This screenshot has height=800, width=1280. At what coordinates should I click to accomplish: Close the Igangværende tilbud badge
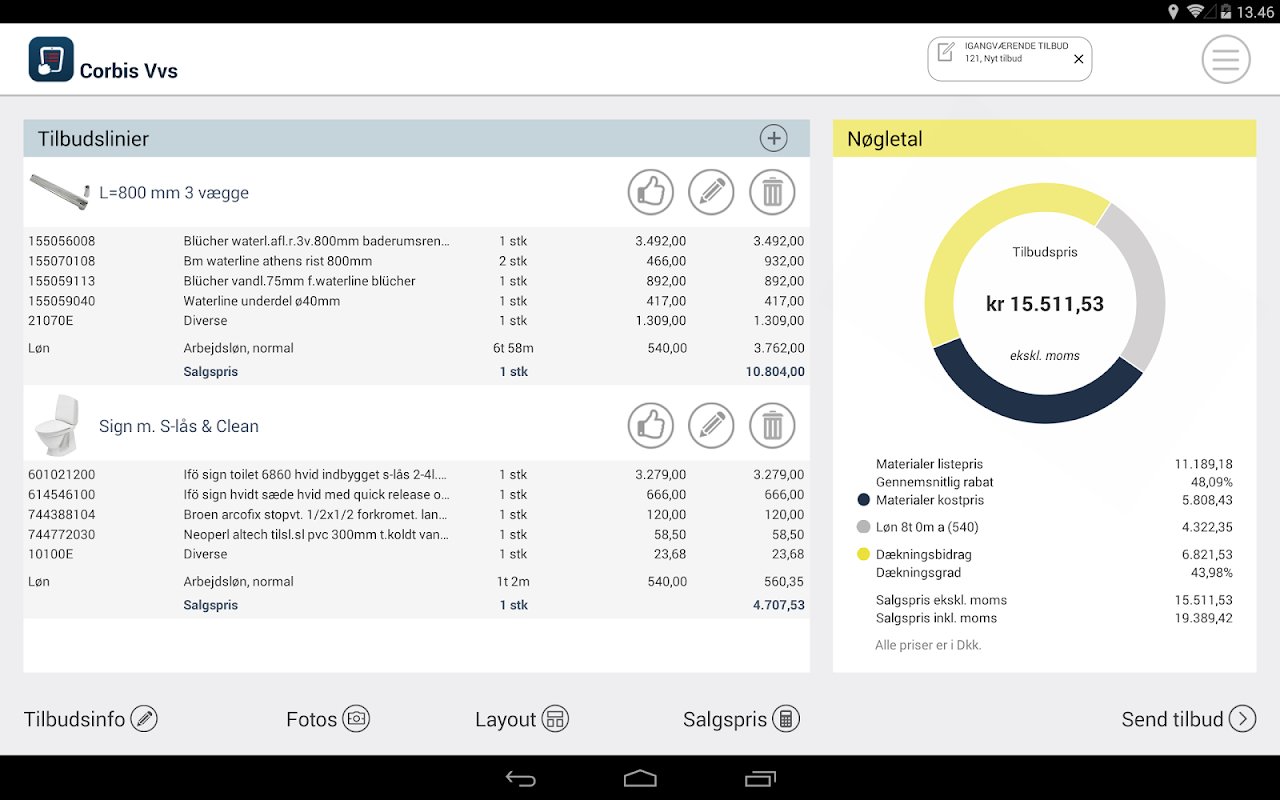coord(1078,59)
